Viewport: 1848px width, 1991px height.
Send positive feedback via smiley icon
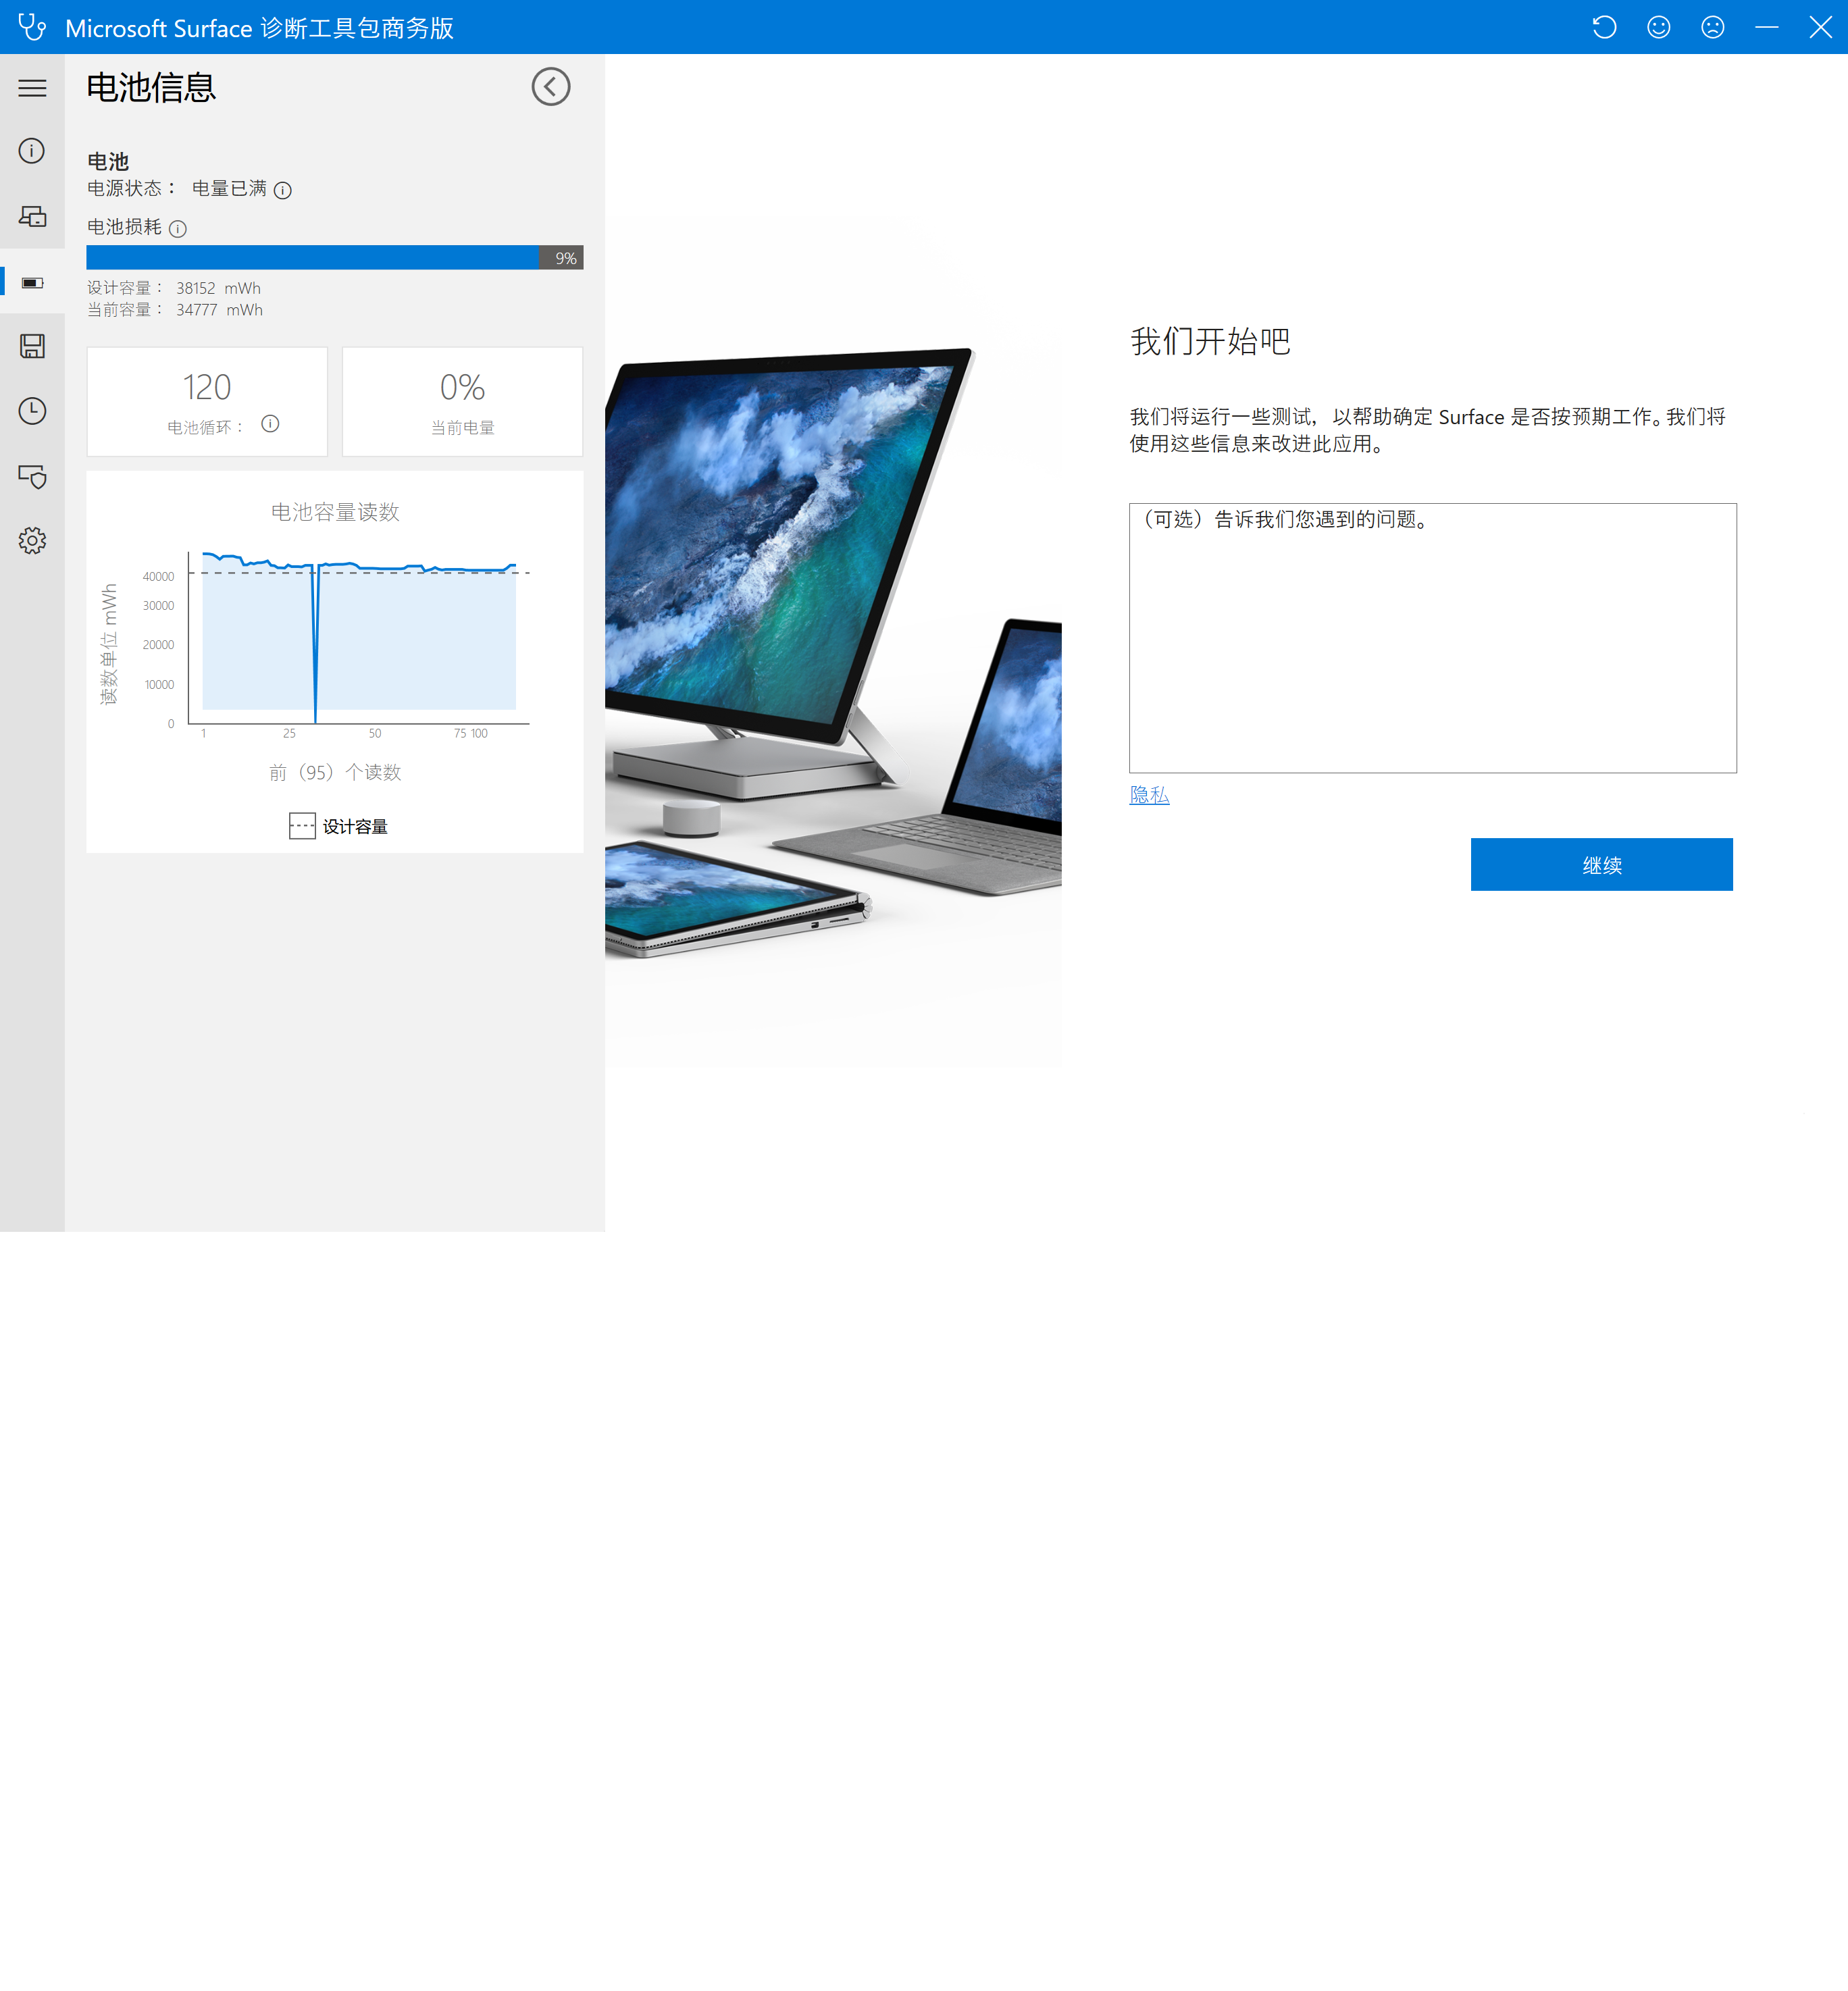coord(1659,27)
